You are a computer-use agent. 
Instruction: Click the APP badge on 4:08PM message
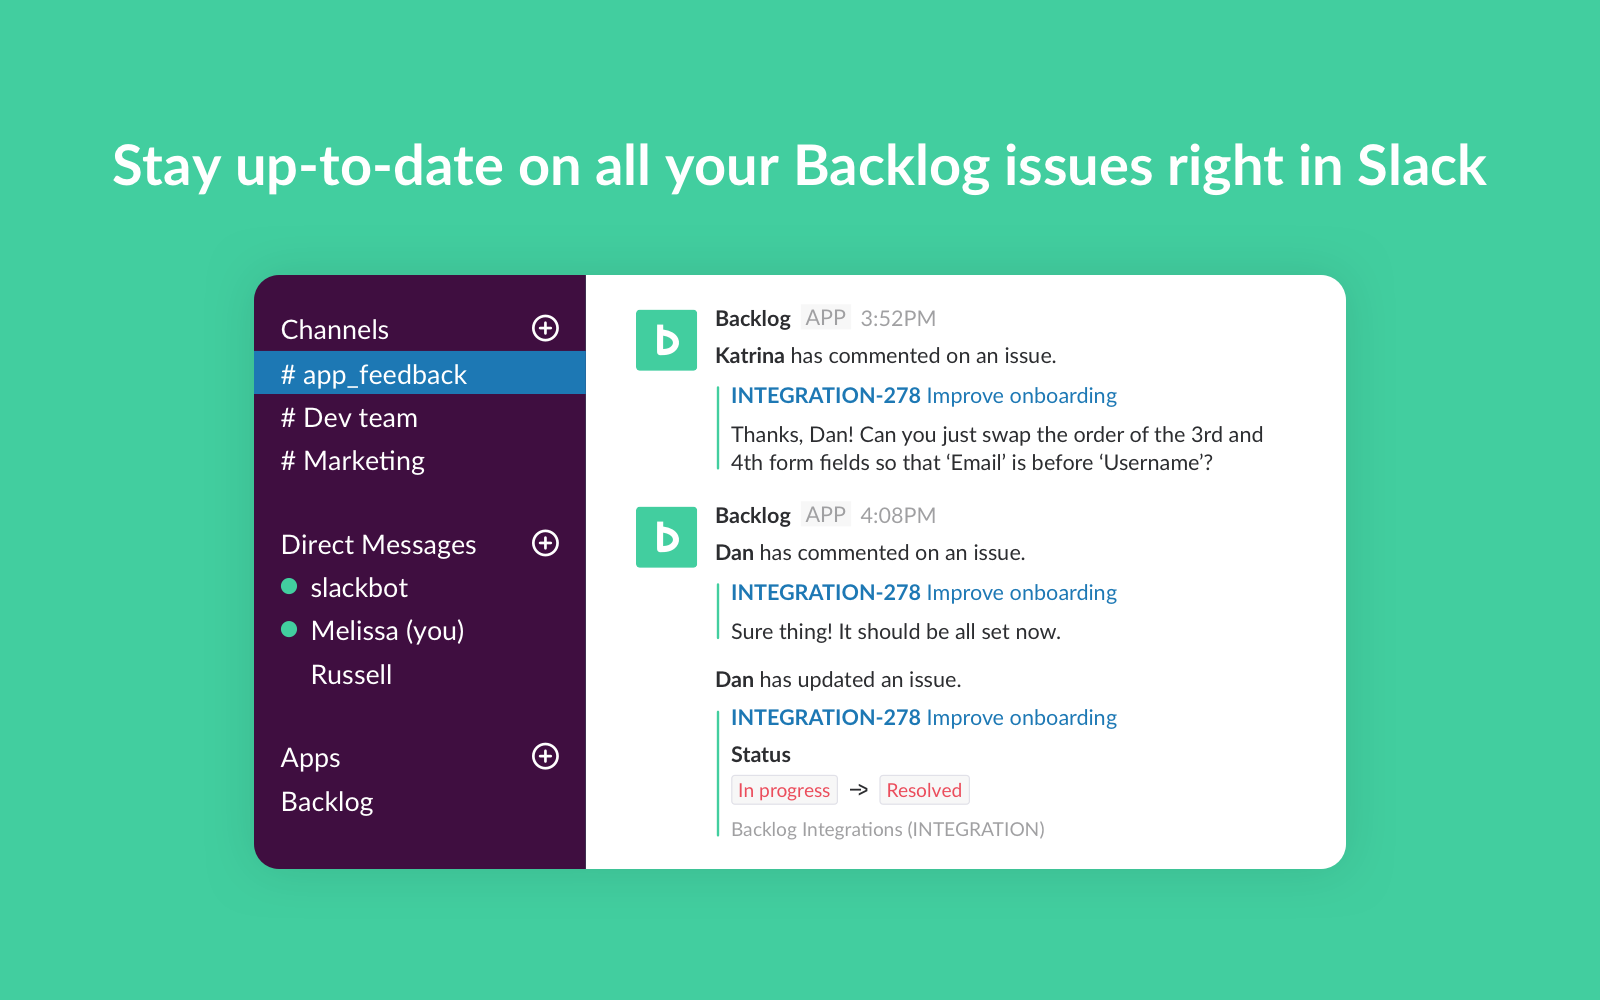(x=826, y=514)
